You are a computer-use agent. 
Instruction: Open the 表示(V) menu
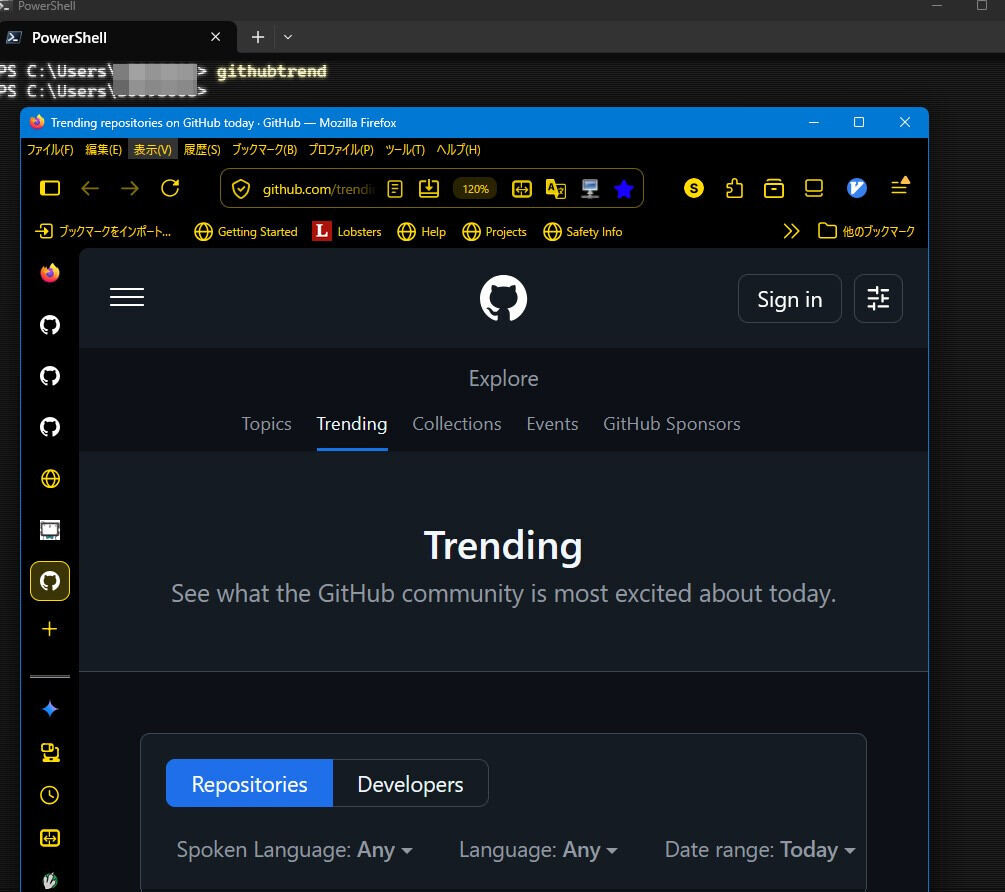[x=153, y=150]
